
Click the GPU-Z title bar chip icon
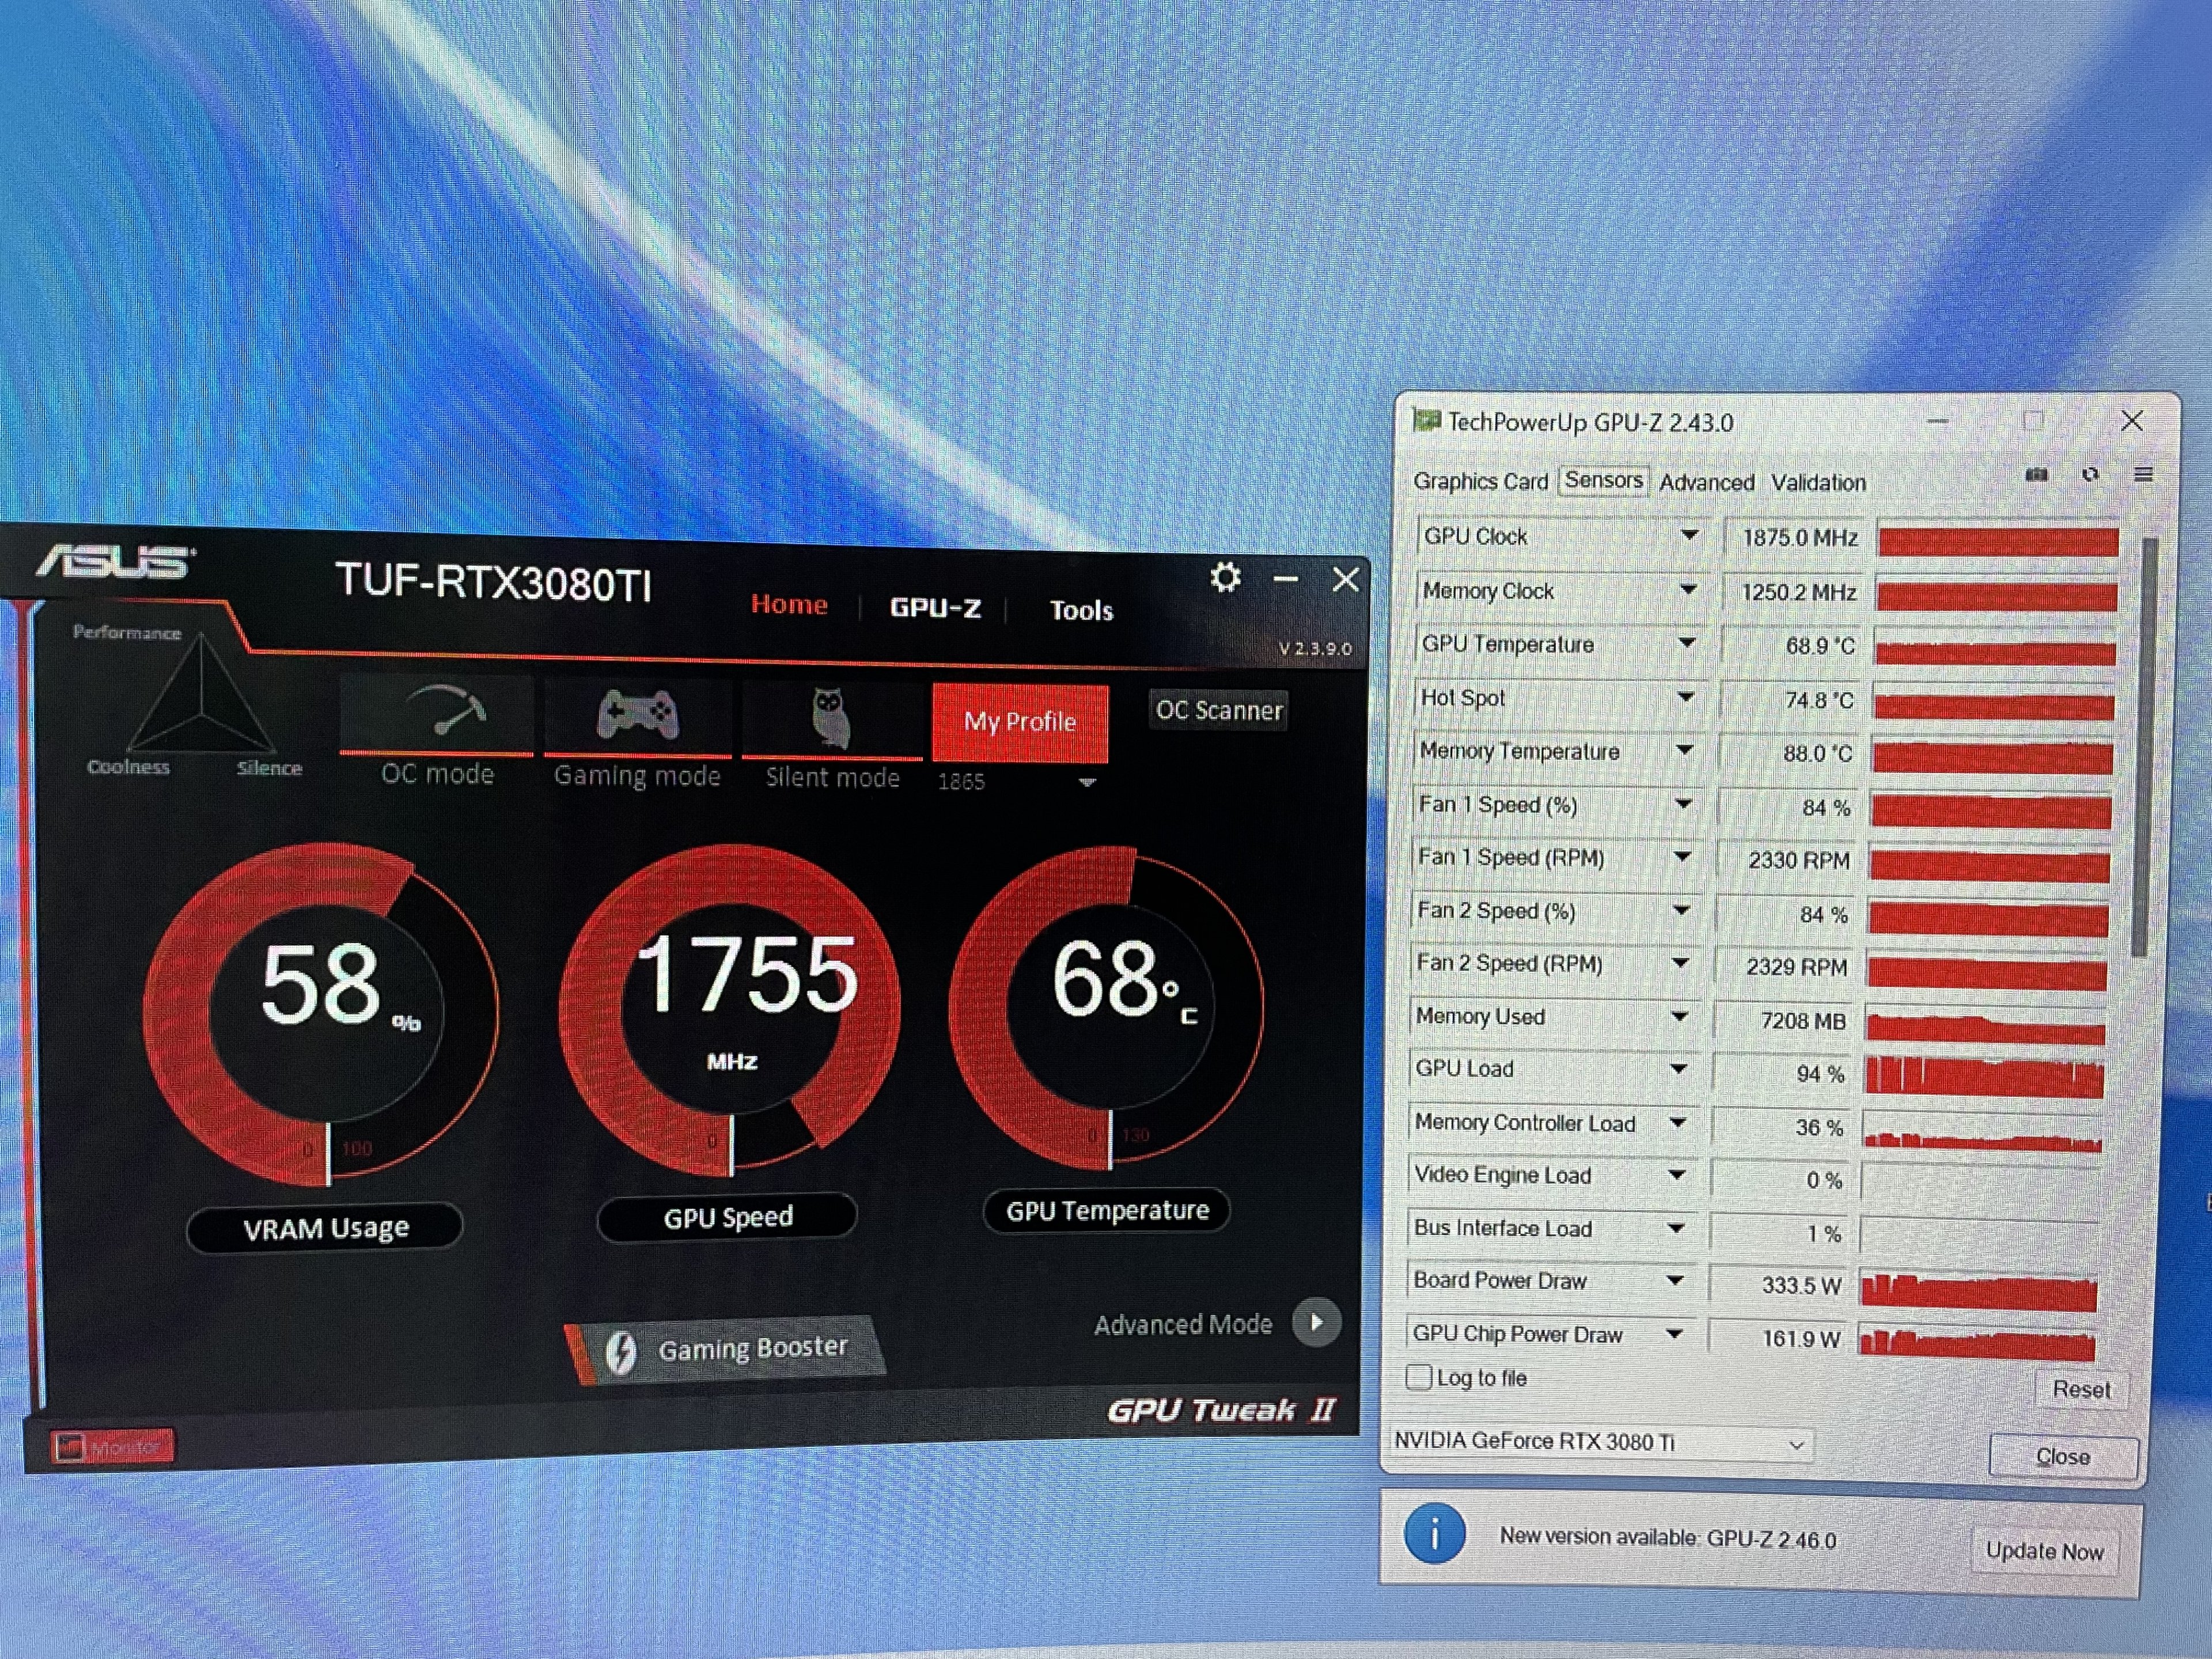pyautogui.click(x=1426, y=420)
